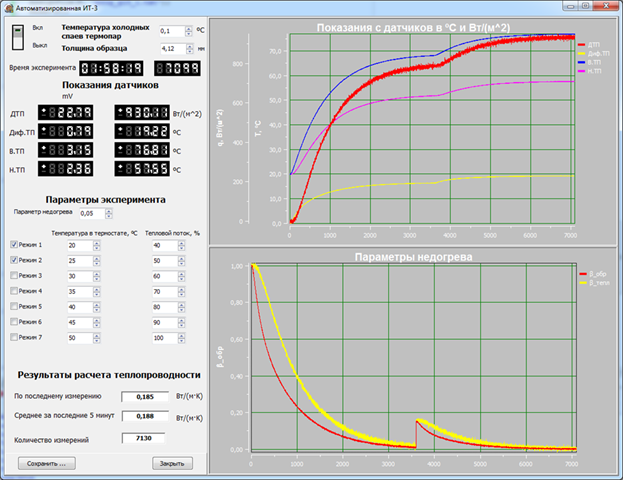Check the Режим 3 checkbox
This screenshot has width=623, height=480.
tap(14, 275)
